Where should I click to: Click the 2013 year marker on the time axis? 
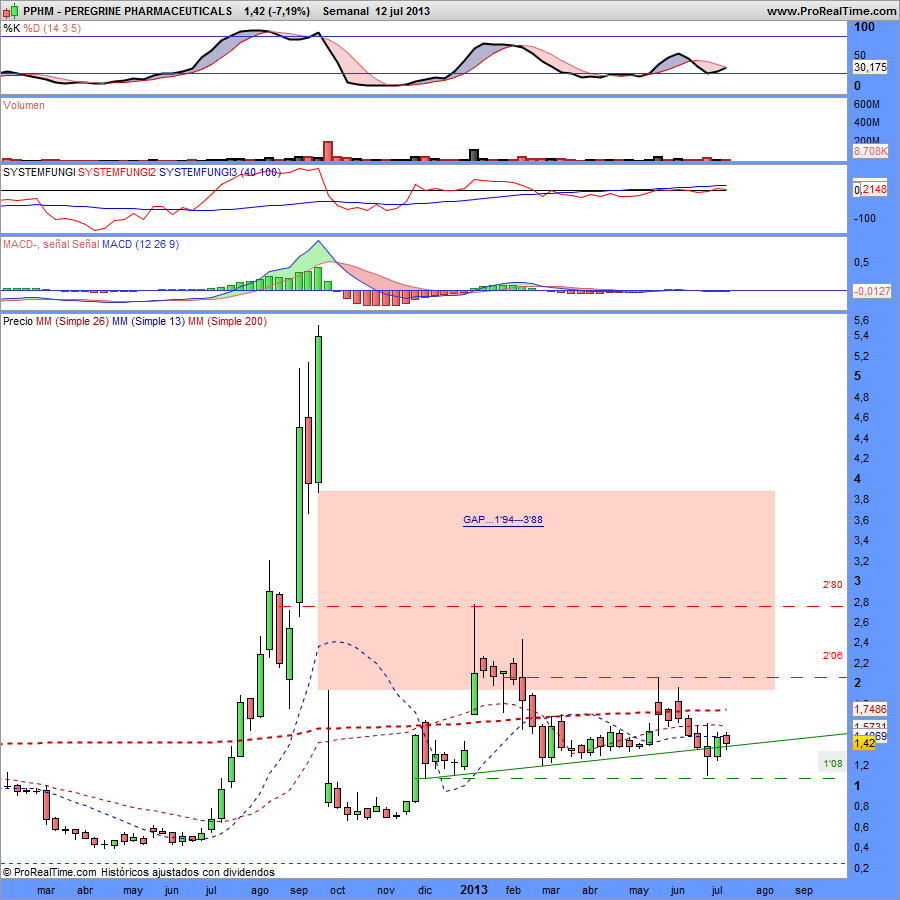pos(474,890)
